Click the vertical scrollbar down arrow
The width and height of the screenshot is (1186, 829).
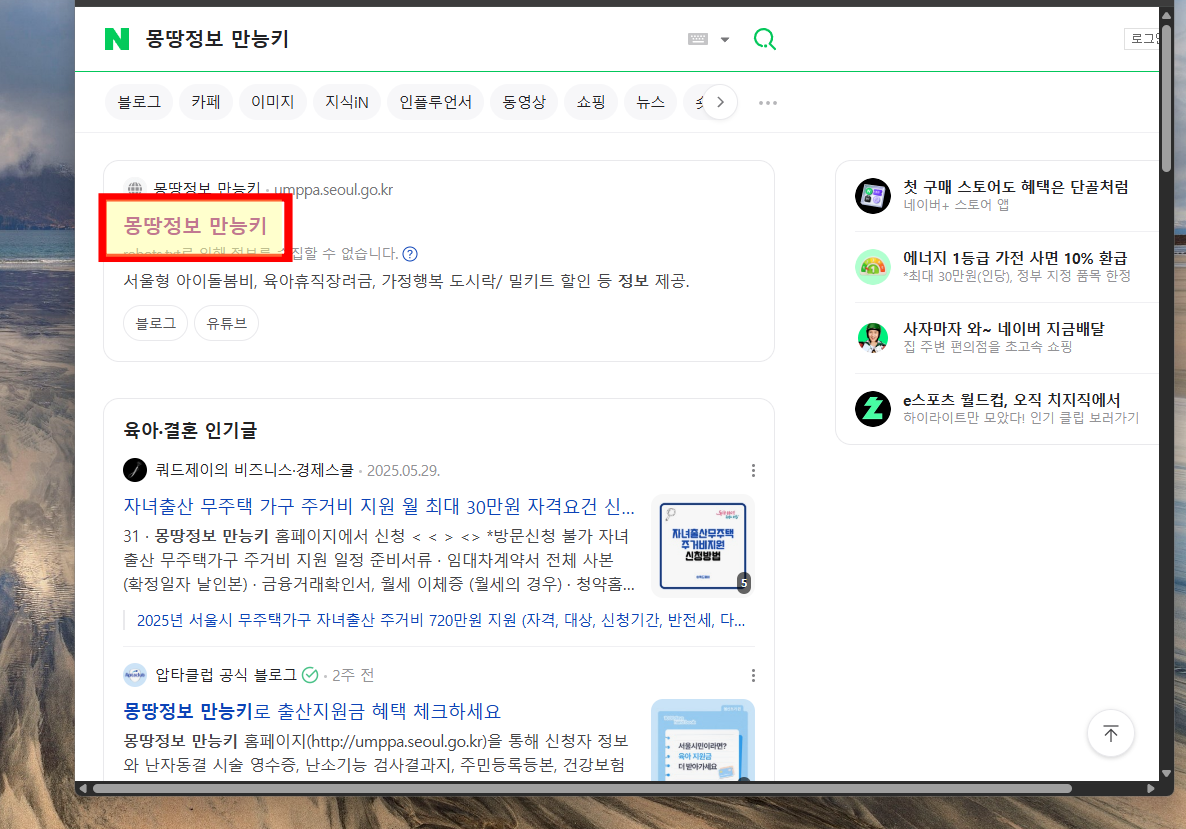point(1166,773)
